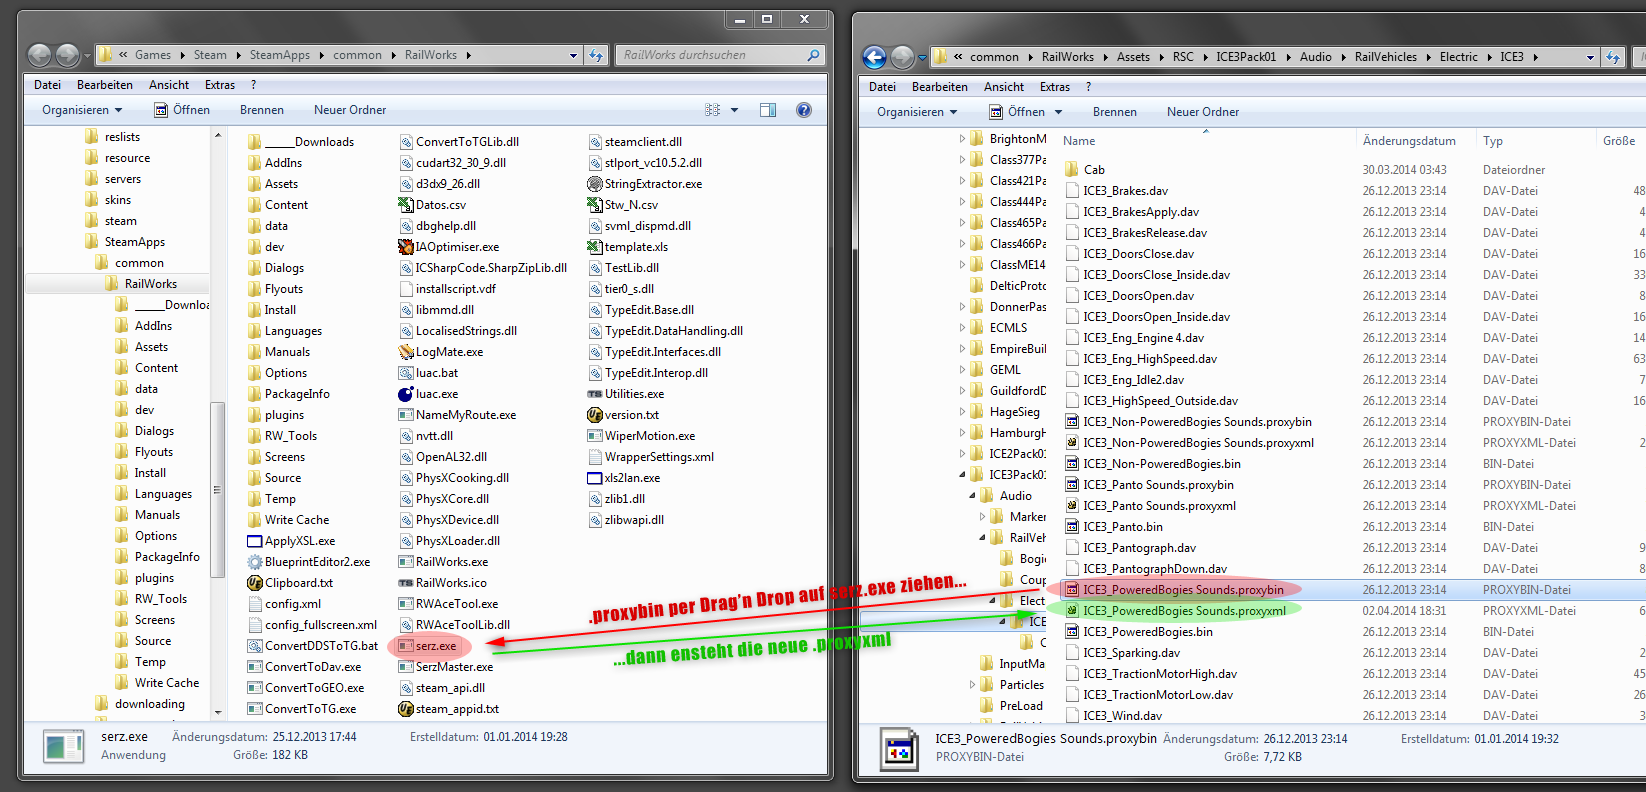Viewport: 1646px width, 792px height.
Task: Open the Ansicht menu in ICE3 window
Action: point(1004,87)
